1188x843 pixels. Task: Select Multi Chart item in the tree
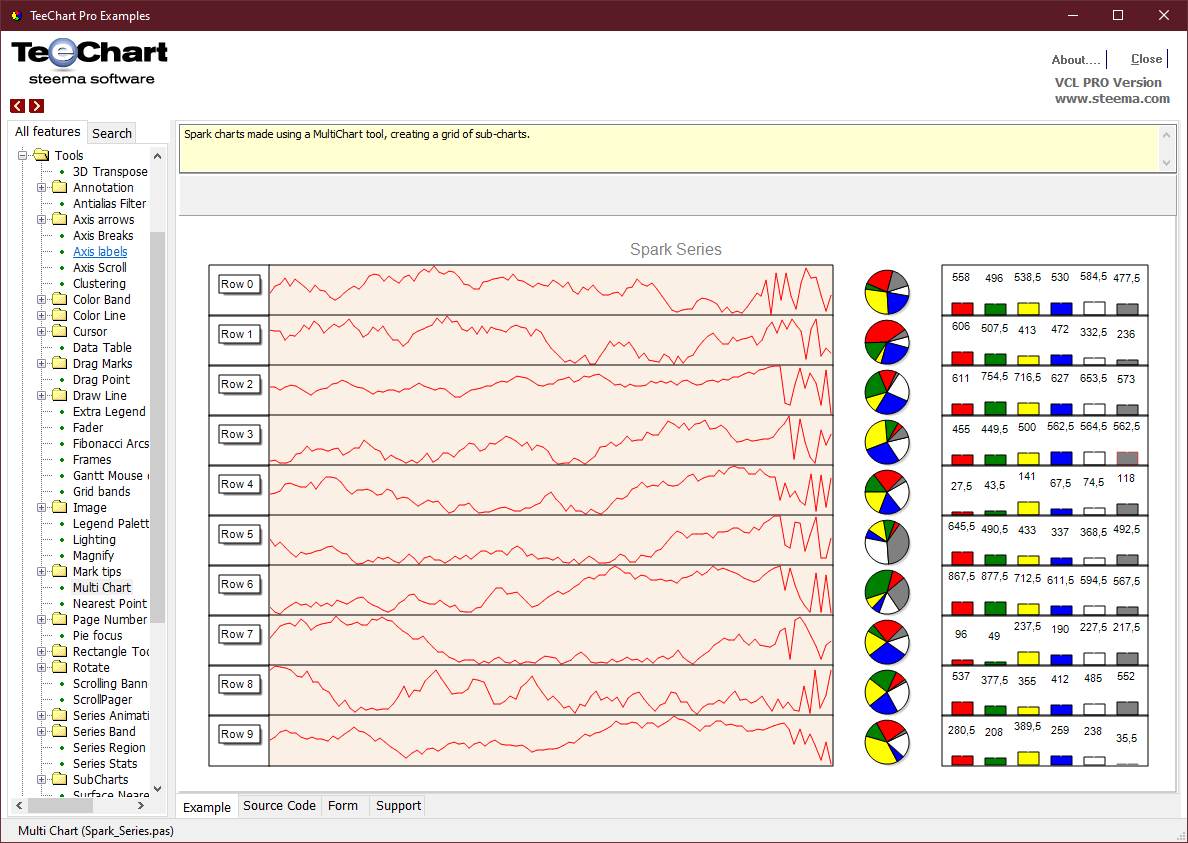[102, 588]
